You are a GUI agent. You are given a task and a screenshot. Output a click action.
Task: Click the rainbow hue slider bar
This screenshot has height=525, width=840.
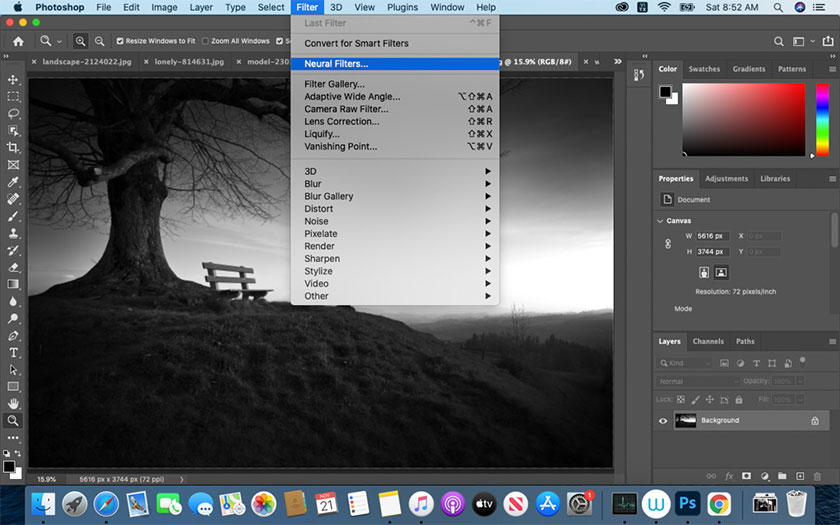click(x=822, y=119)
